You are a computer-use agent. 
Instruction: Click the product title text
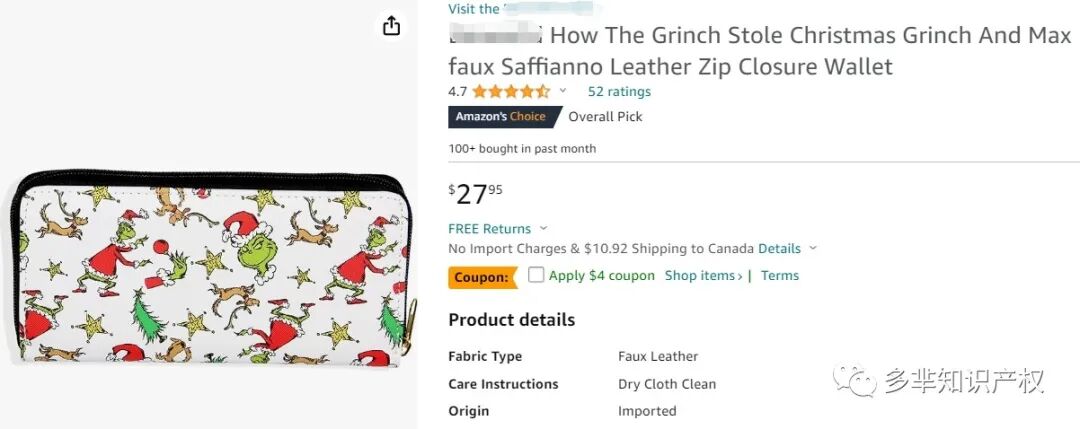click(760, 51)
